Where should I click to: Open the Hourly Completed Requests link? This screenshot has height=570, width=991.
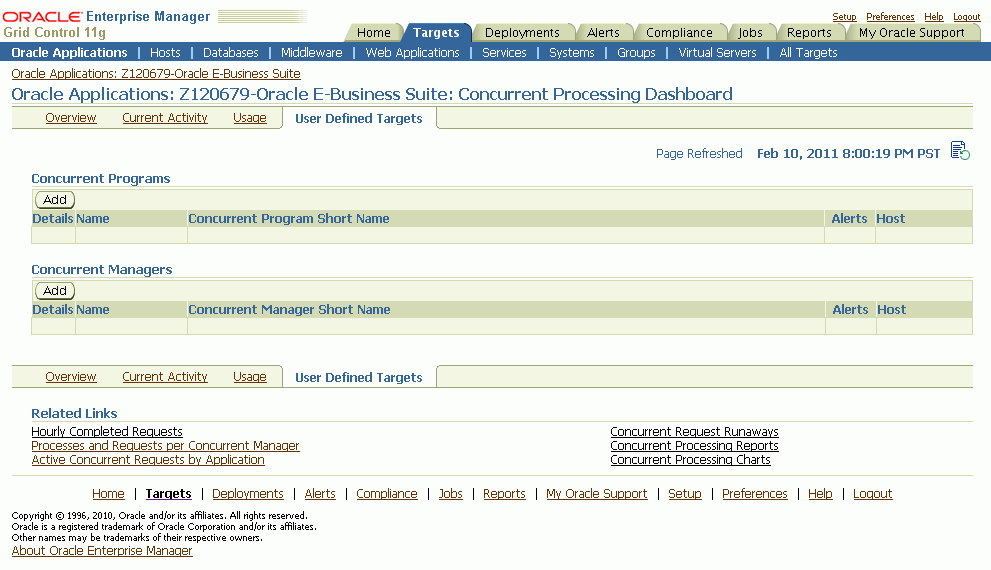[107, 432]
